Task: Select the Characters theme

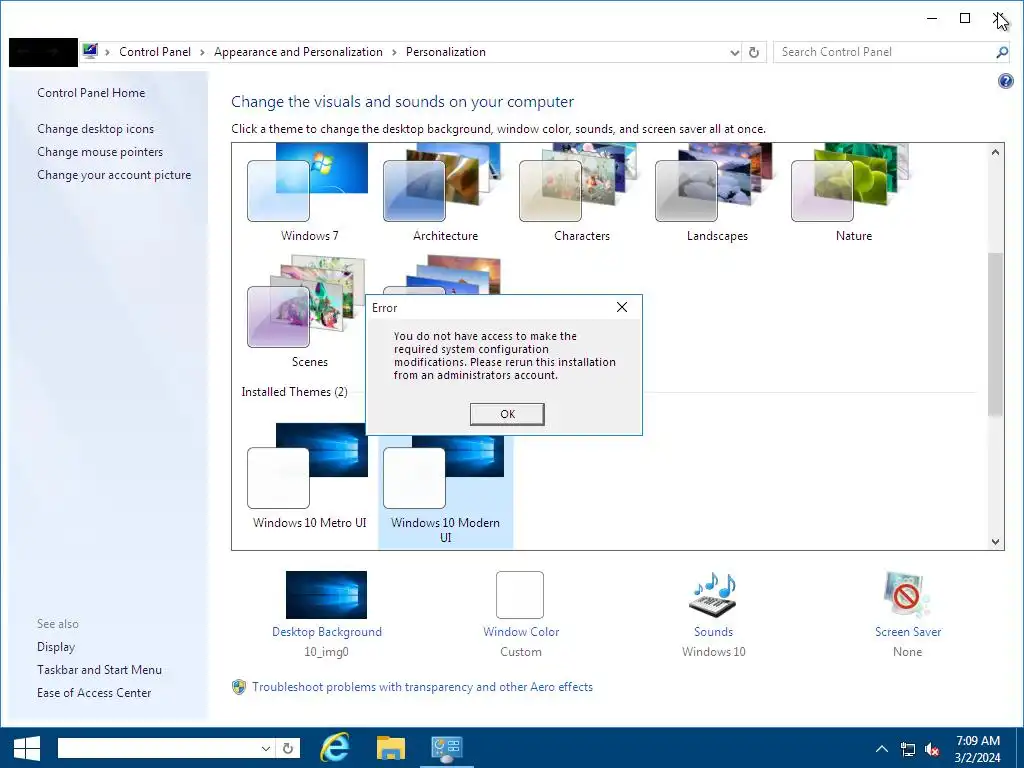Action: (581, 193)
